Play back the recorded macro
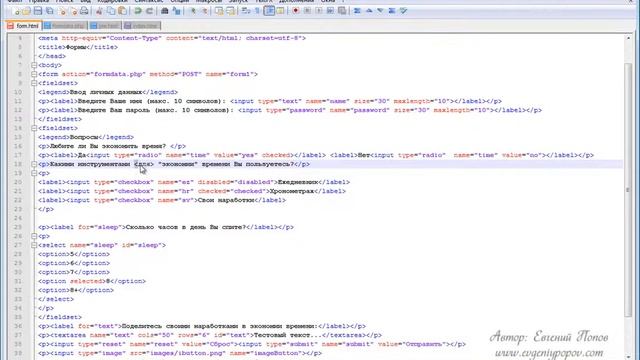 click(319, 11)
